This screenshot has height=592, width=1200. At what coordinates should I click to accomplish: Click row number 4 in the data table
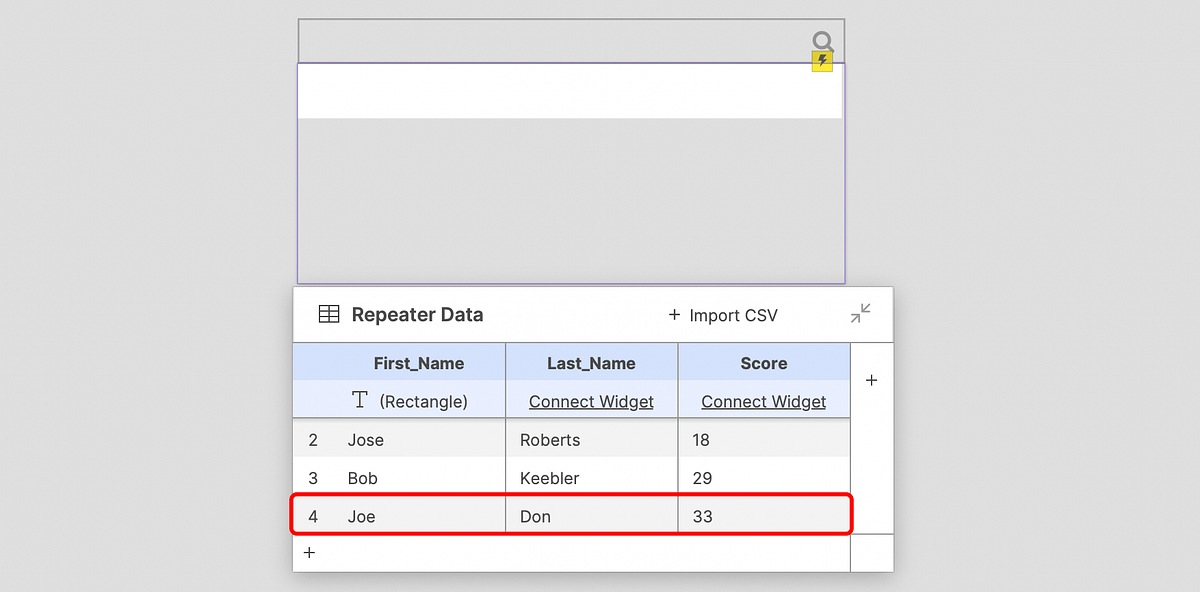tap(312, 516)
